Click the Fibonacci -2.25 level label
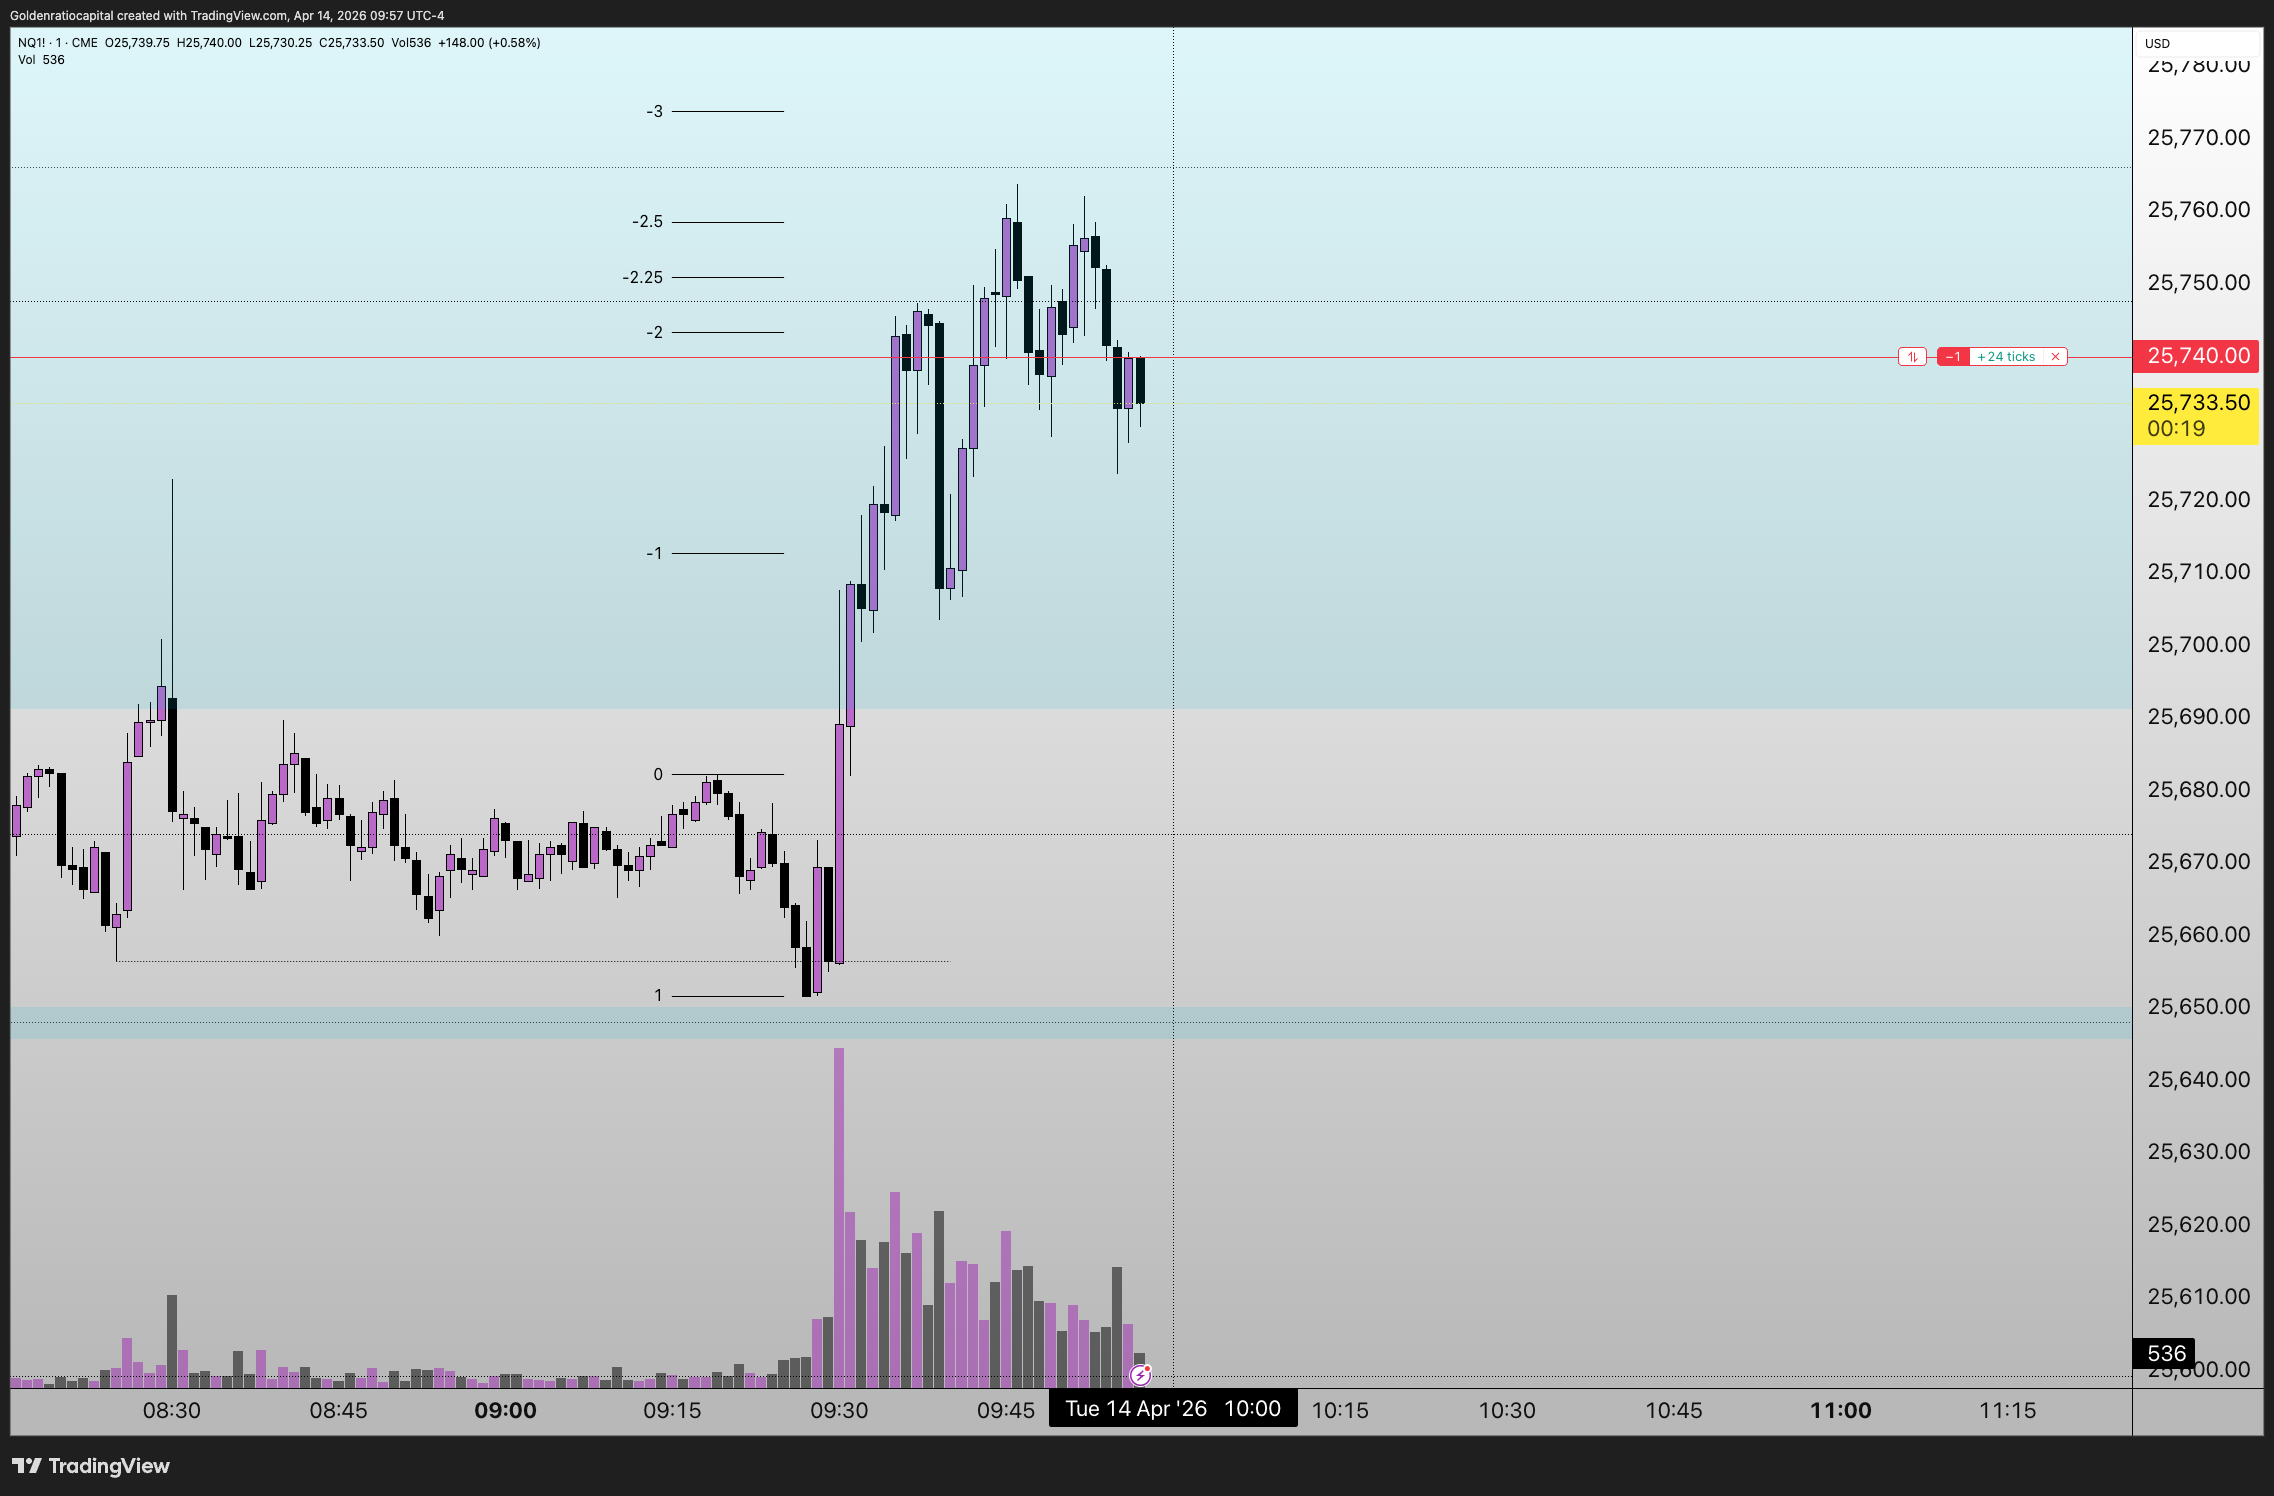 (x=642, y=277)
